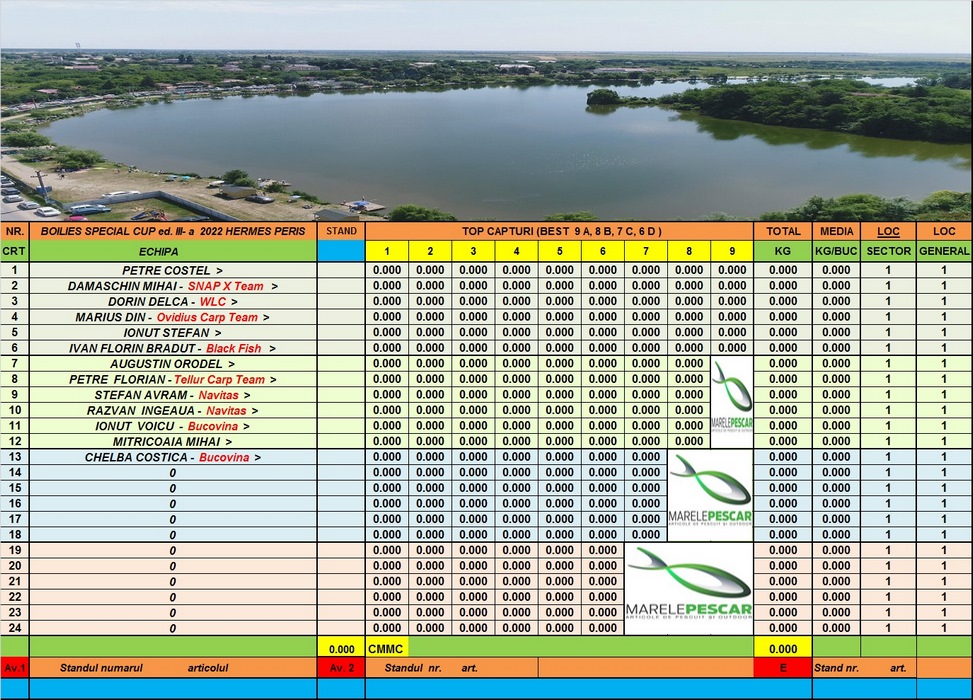
Task: Select the DAMASCHIN MIHAI SNAP X Team cell
Action: [x=172, y=286]
